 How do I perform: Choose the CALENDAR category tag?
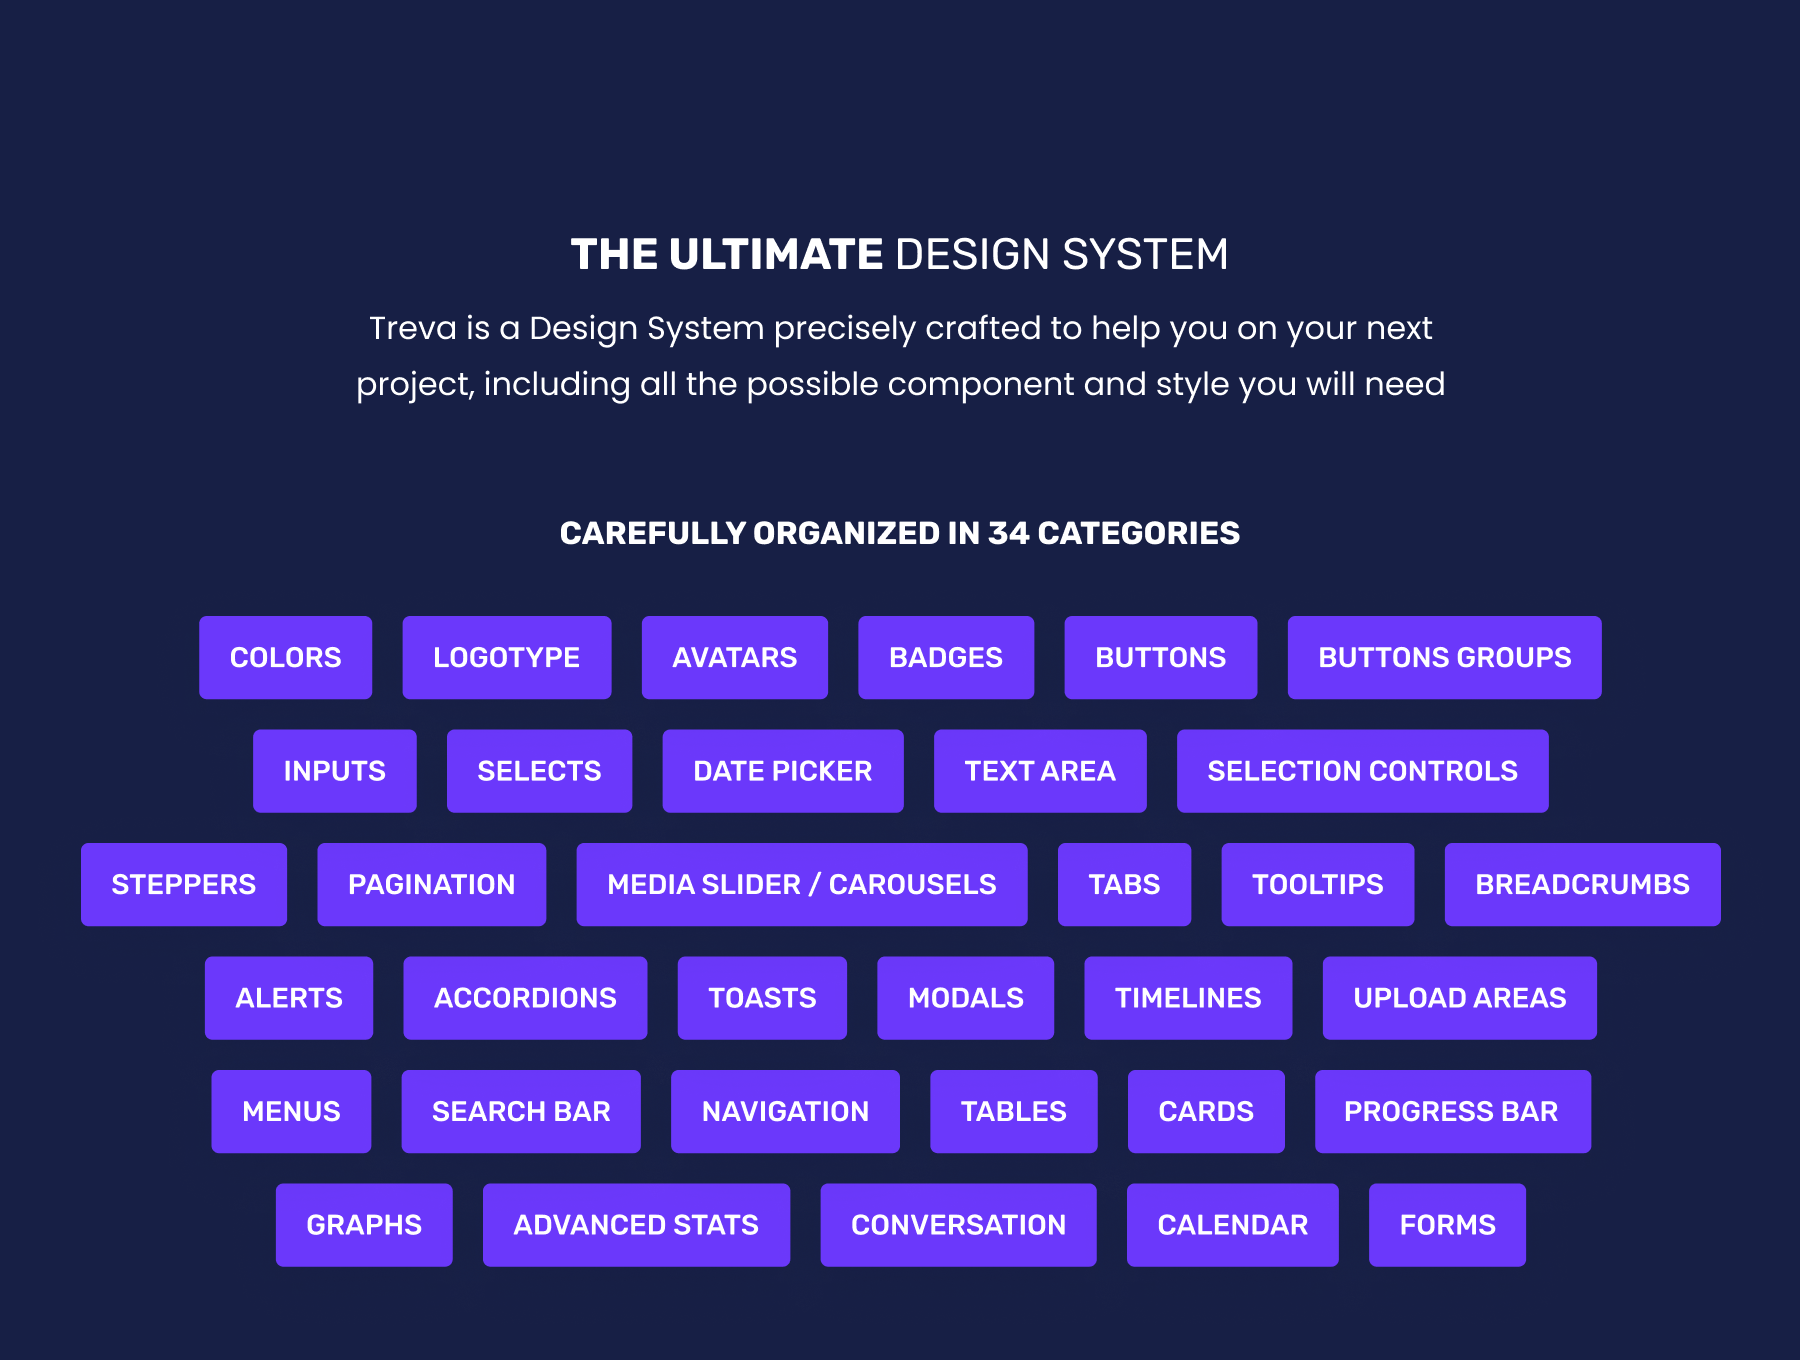click(1232, 1225)
